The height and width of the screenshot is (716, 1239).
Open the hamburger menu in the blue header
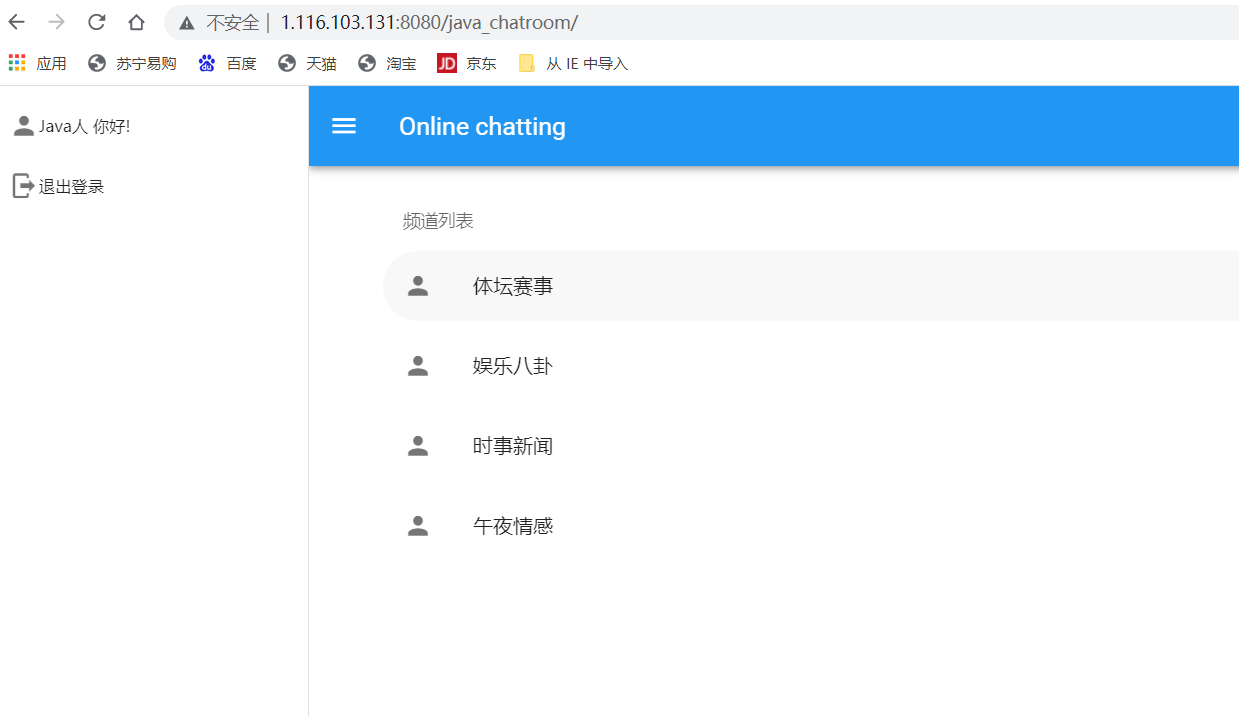(344, 126)
